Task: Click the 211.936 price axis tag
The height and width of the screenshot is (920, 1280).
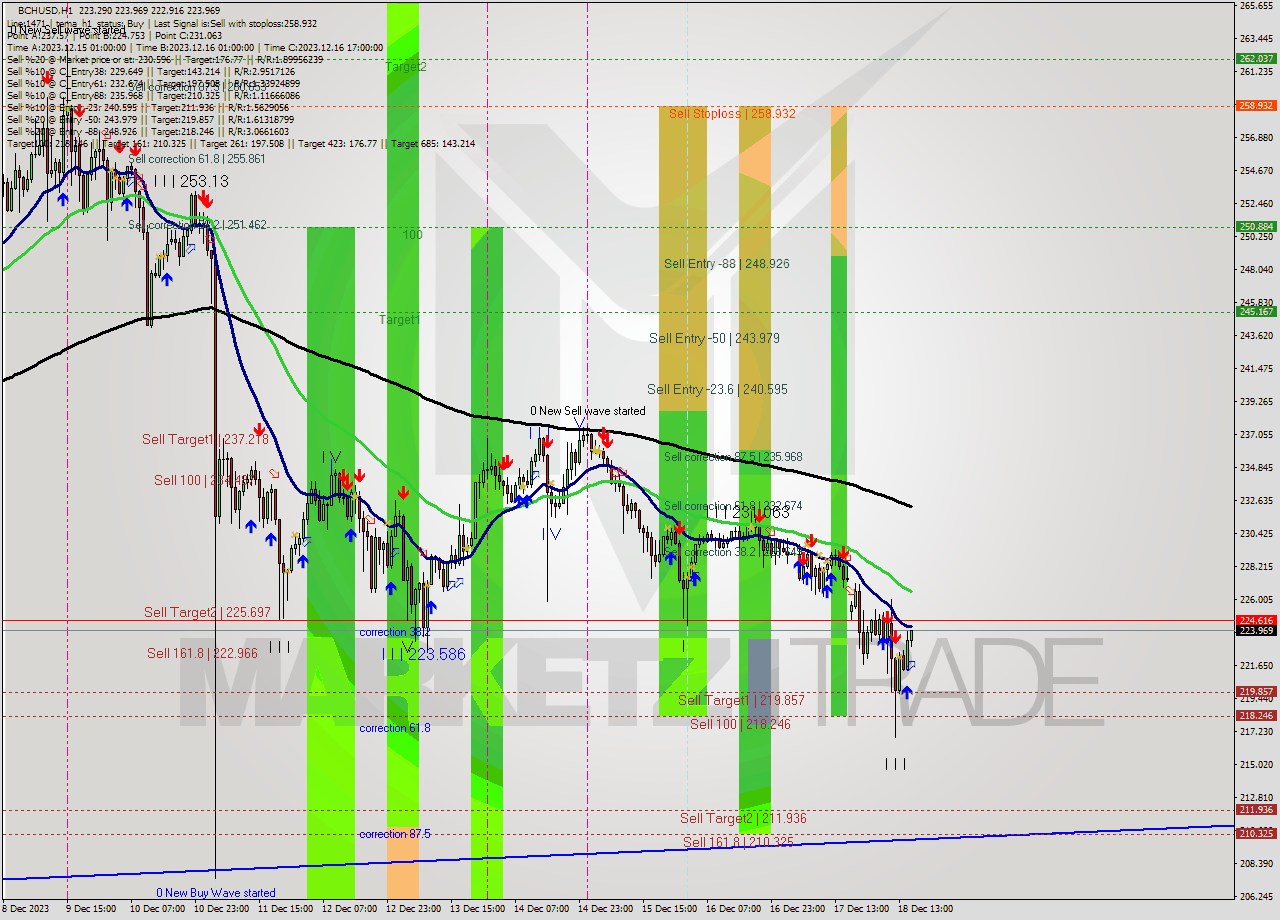Action: pyautogui.click(x=1256, y=810)
